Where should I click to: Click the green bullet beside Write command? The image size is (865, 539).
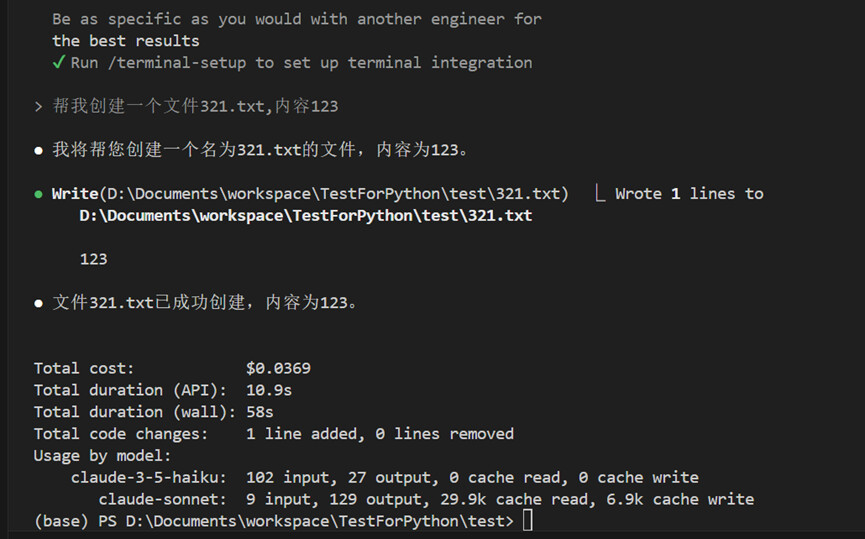point(38,194)
